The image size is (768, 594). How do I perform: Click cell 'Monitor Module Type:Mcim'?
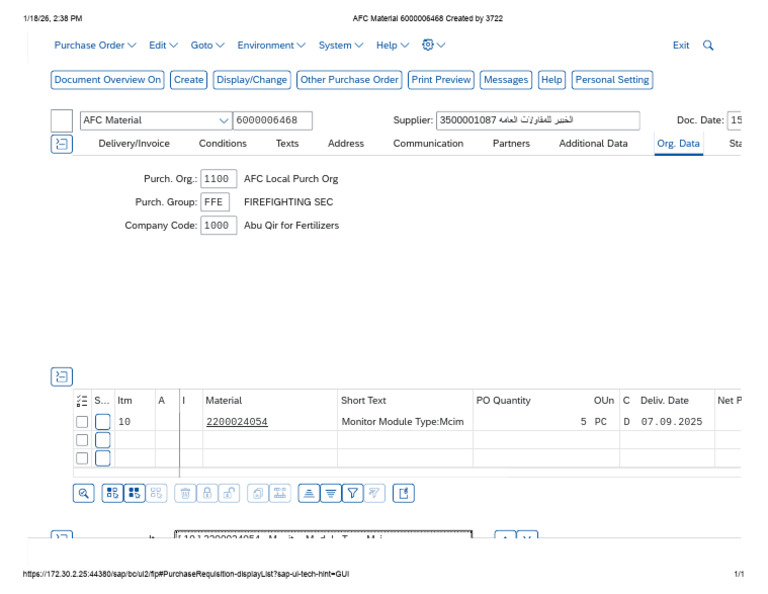(403, 422)
